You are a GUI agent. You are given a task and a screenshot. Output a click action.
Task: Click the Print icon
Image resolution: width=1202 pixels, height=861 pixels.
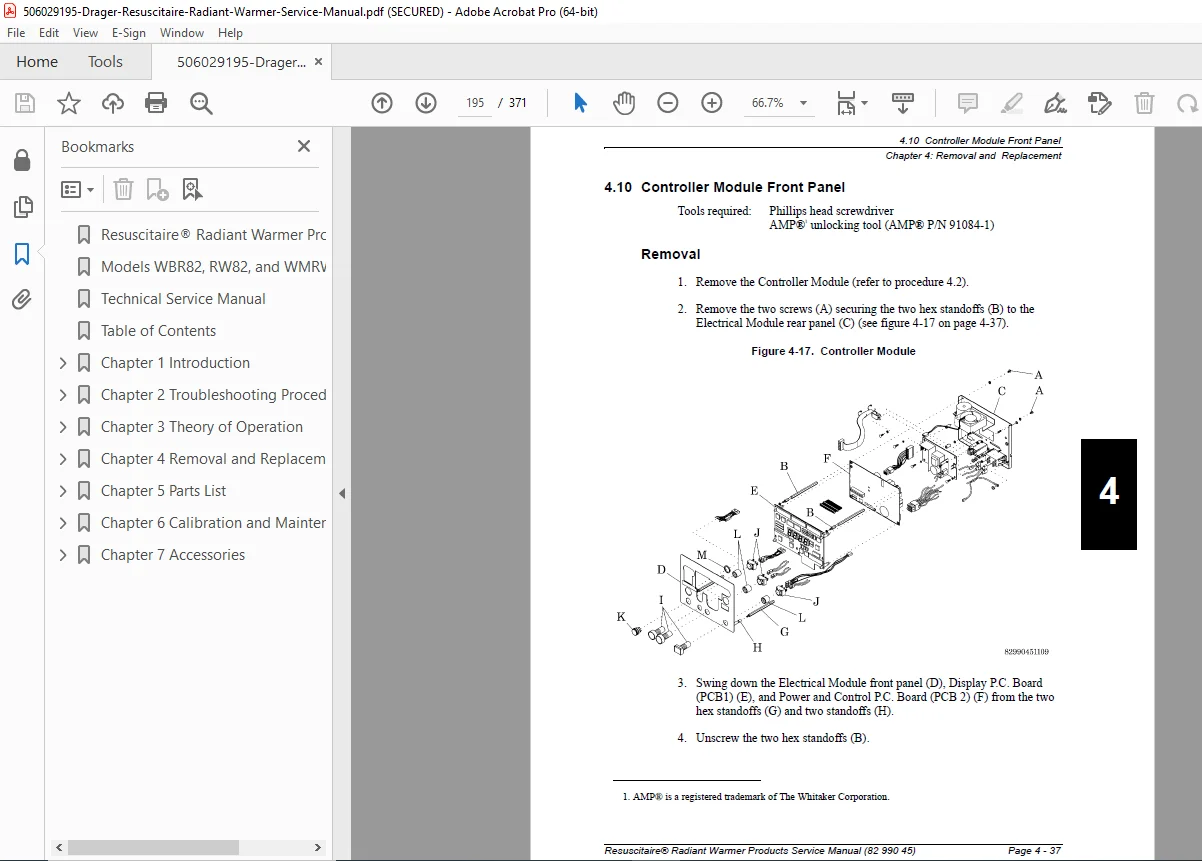coord(156,103)
